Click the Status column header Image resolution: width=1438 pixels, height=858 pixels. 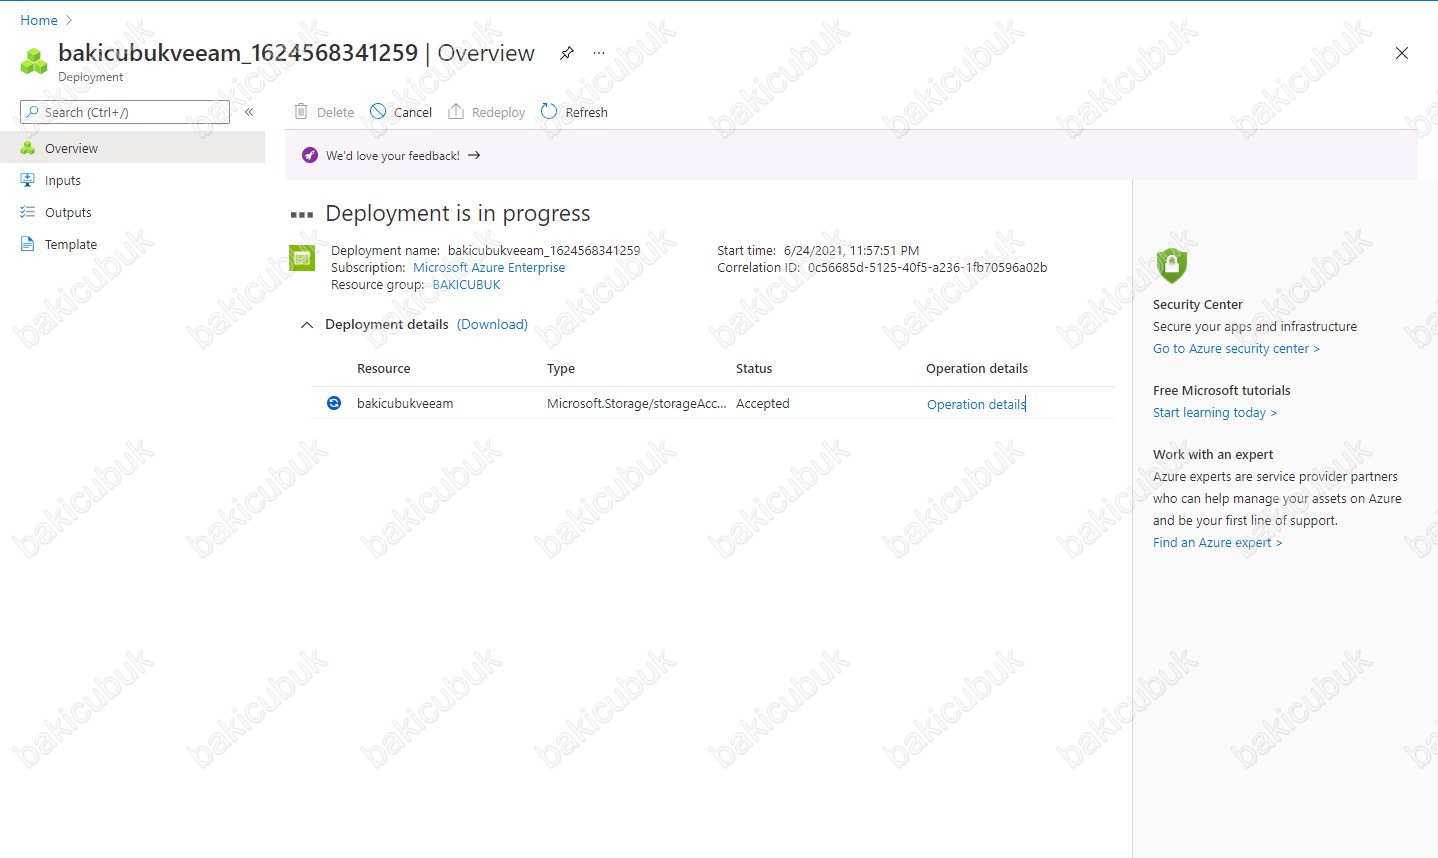click(x=754, y=369)
